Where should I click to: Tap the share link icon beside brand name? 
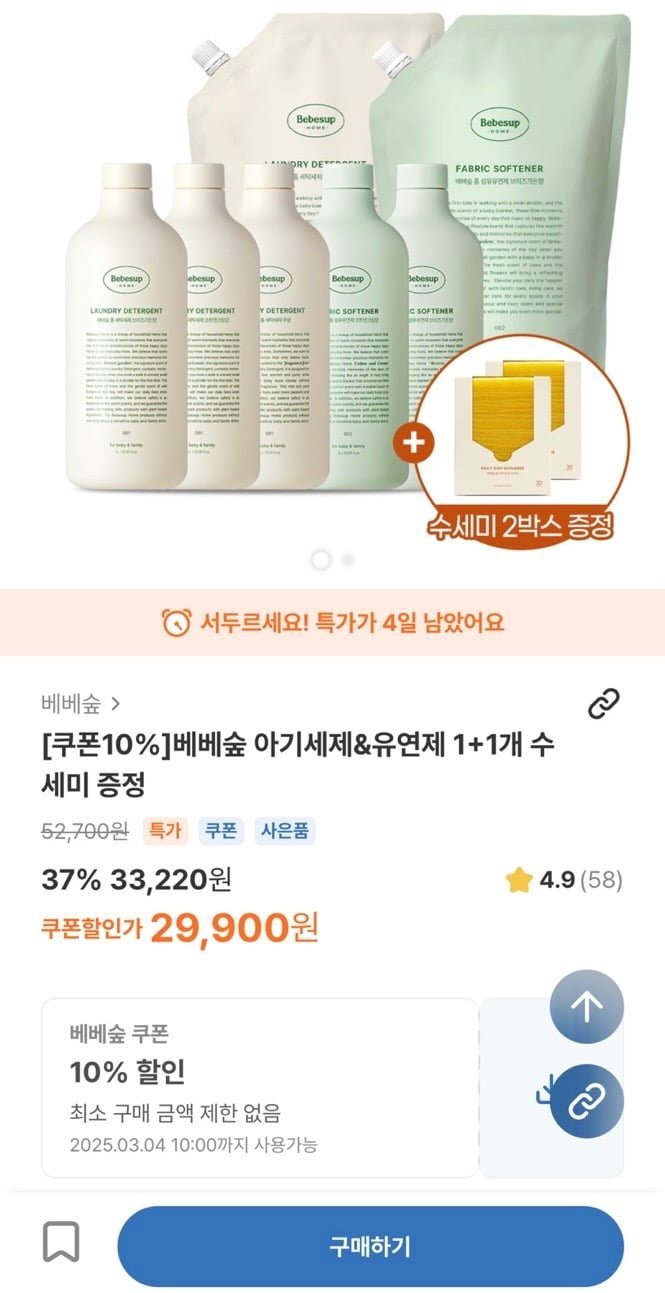coord(603,704)
